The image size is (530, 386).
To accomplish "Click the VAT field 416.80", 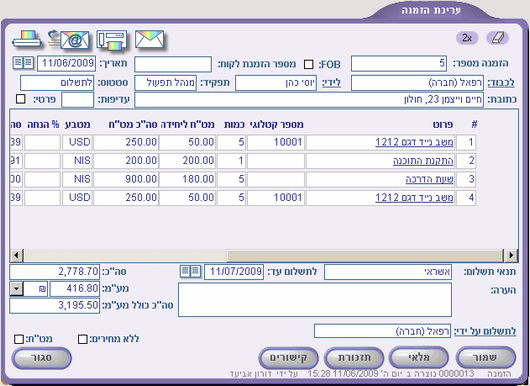I will click(x=74, y=289).
